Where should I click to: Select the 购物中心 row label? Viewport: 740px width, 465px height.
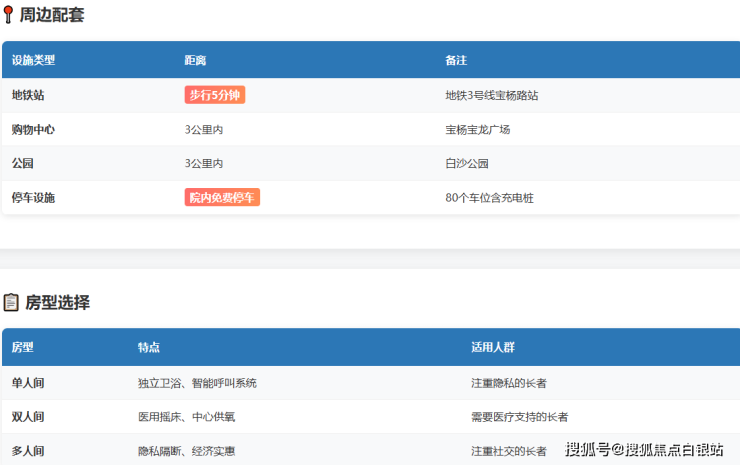[x=34, y=129]
